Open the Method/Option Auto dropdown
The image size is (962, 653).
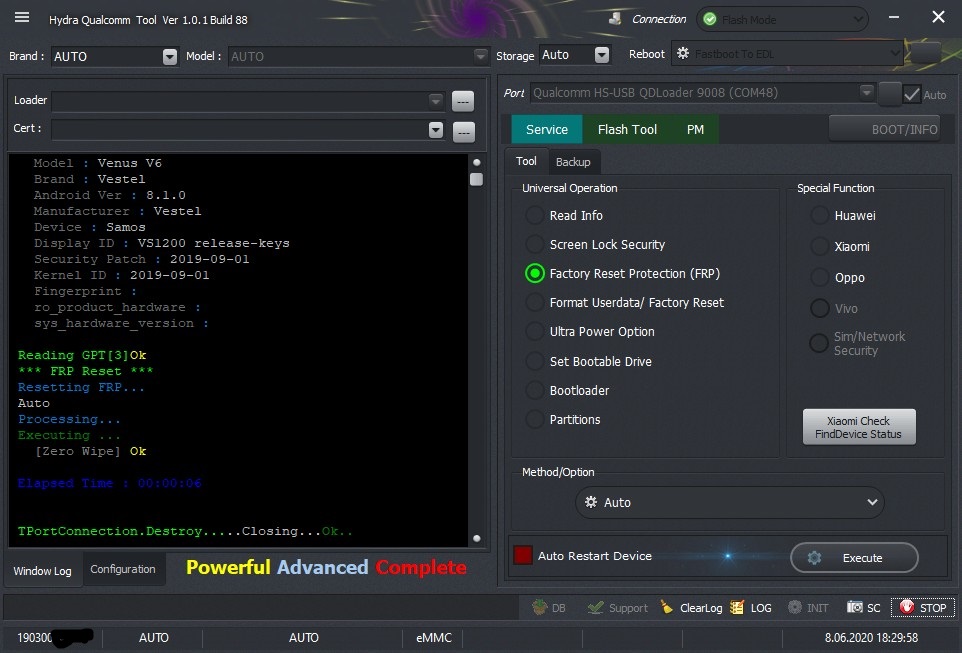(x=729, y=502)
